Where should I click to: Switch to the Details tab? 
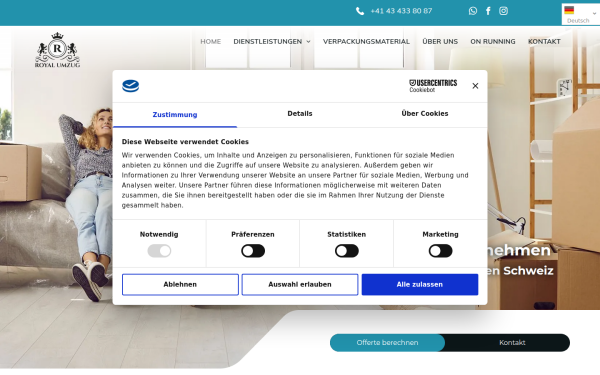[300, 114]
